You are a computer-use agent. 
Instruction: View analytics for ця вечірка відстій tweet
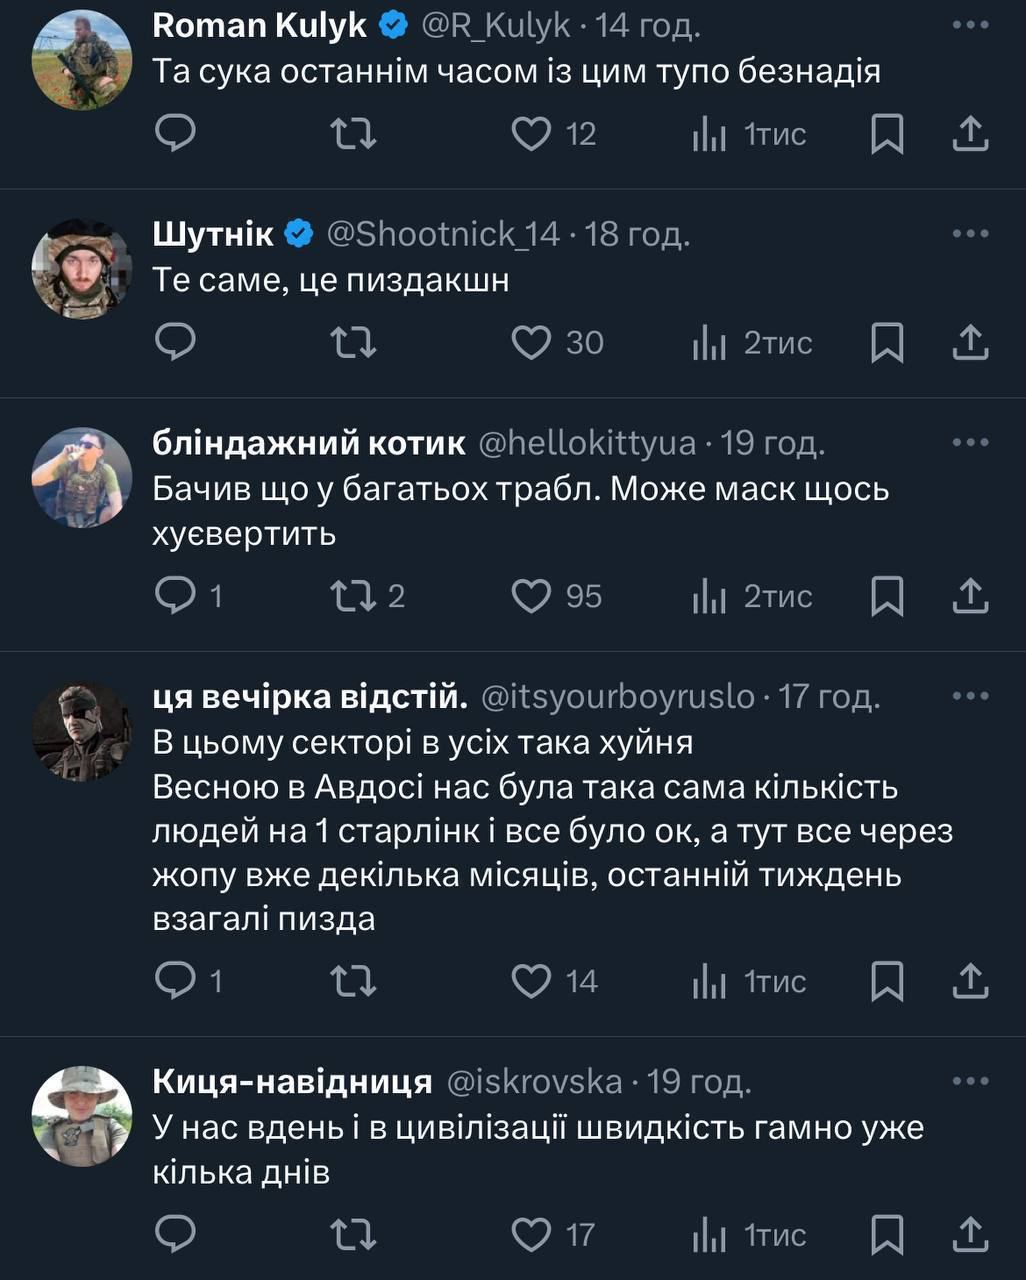point(709,981)
